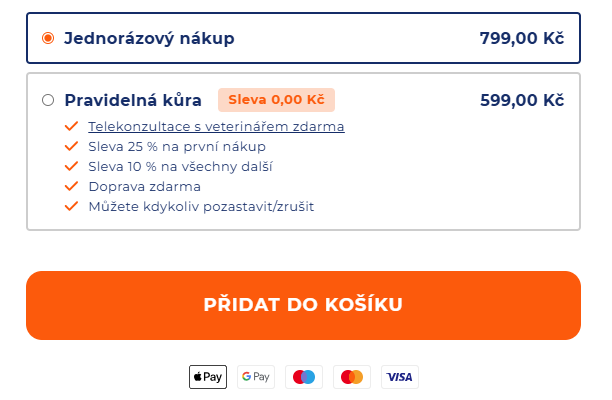Viewport: 612px width, 400px height.
Task: Click the Apple Pay payment icon
Action: coord(208,377)
